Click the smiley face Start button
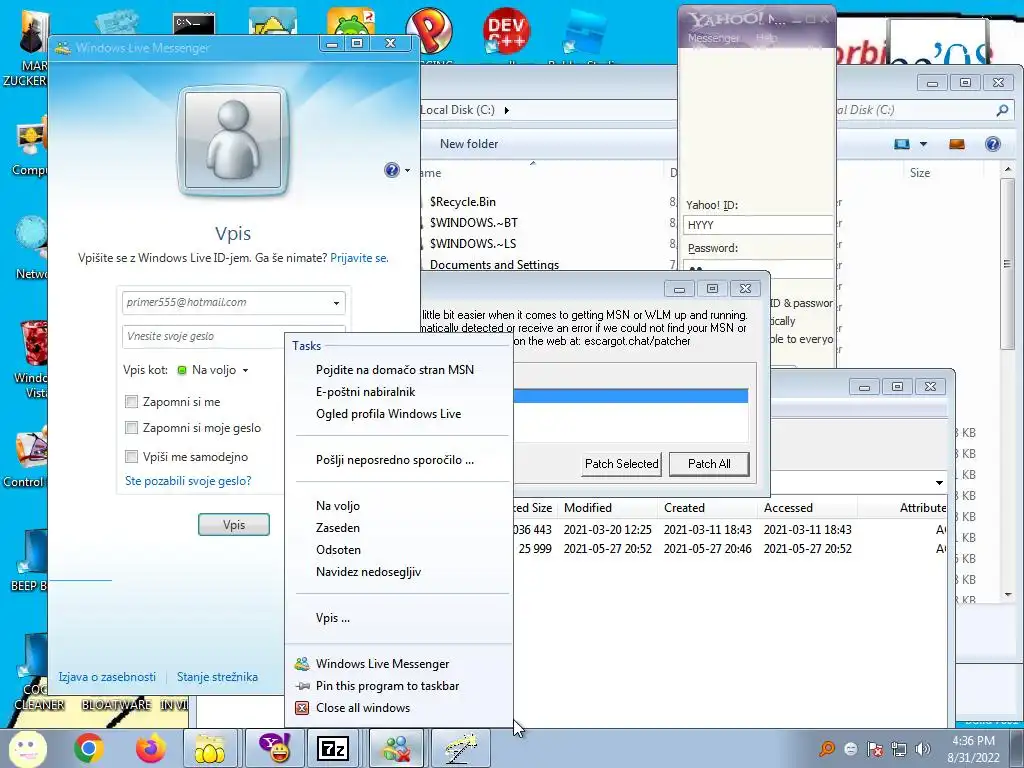Viewport: 1024px width, 768px height. pos(27,748)
